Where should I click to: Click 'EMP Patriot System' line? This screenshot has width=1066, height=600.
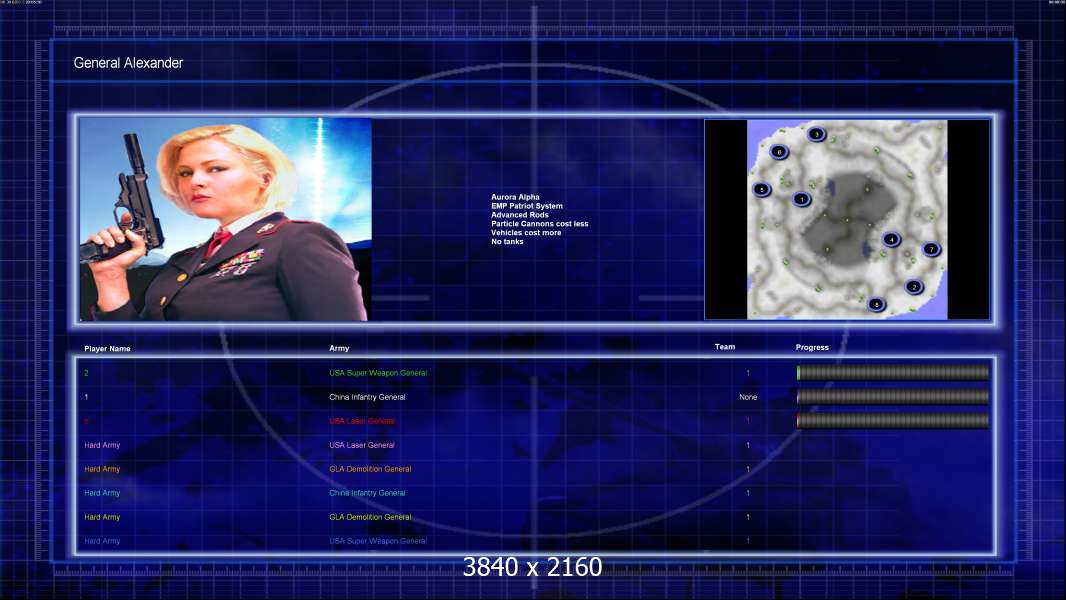pos(527,206)
